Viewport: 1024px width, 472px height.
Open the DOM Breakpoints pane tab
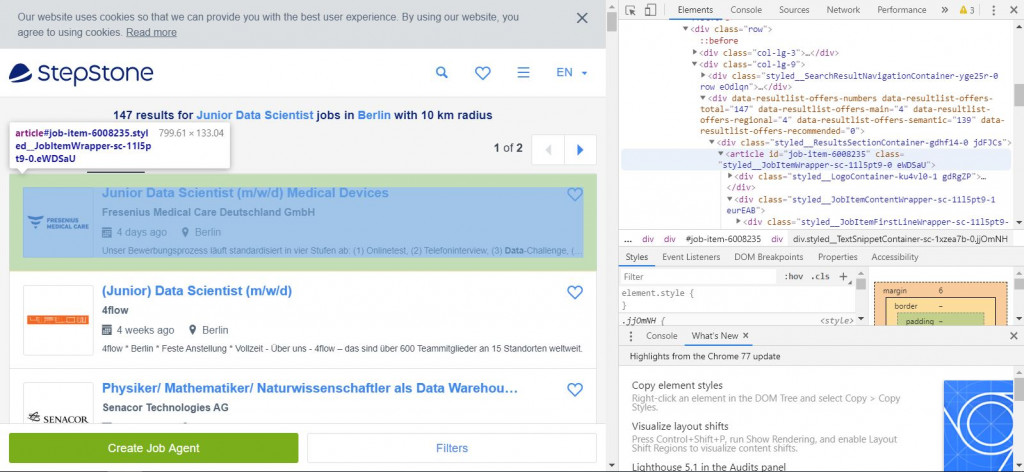769,257
